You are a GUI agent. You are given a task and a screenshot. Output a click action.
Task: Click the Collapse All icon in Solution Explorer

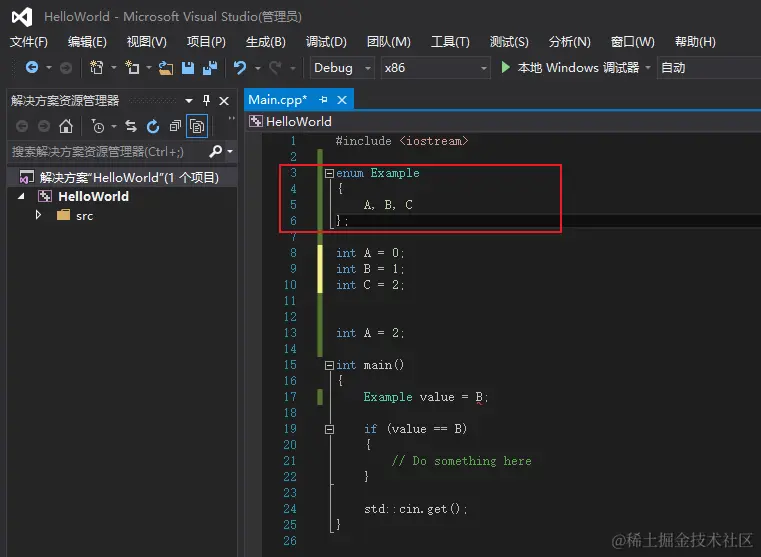175,126
